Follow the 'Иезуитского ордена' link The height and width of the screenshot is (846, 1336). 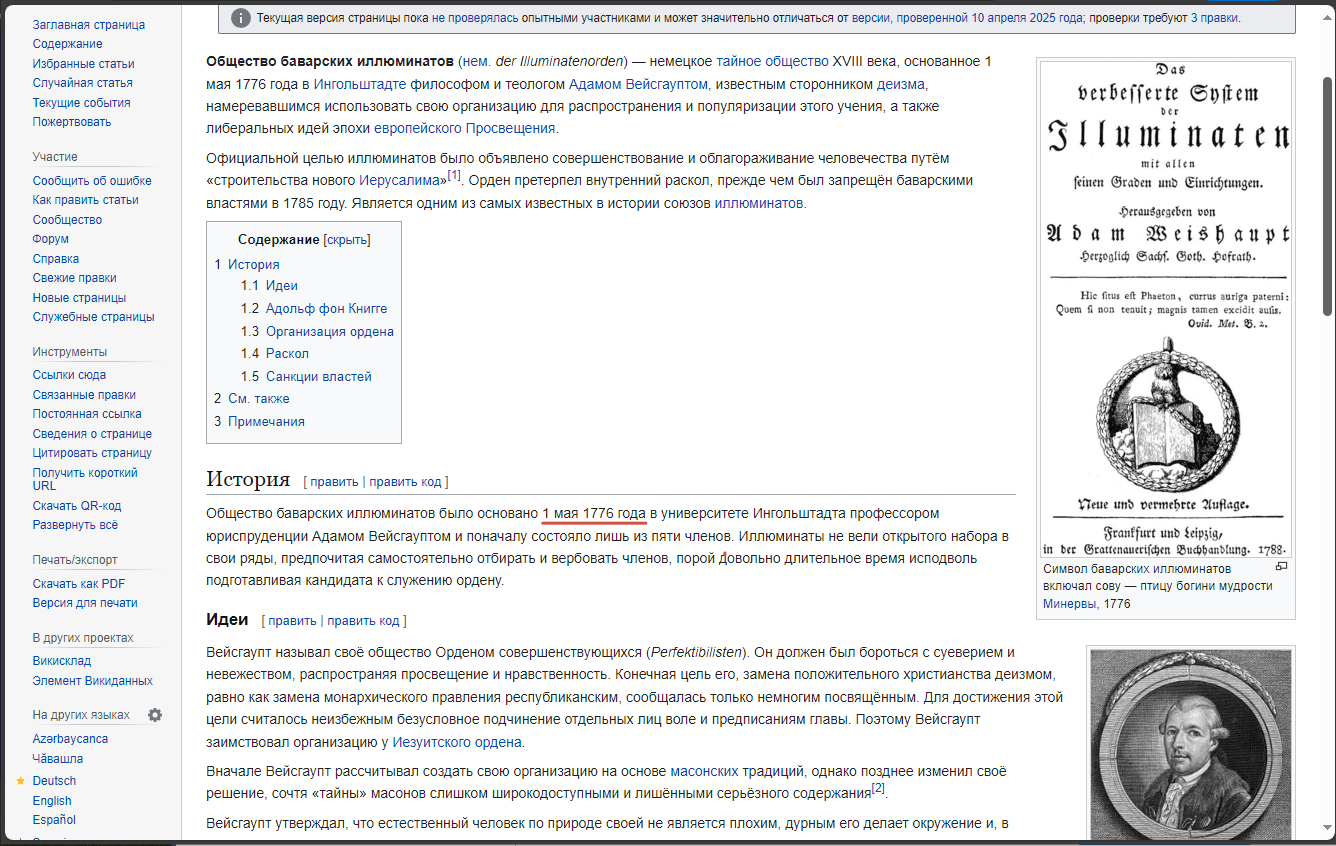[457, 743]
